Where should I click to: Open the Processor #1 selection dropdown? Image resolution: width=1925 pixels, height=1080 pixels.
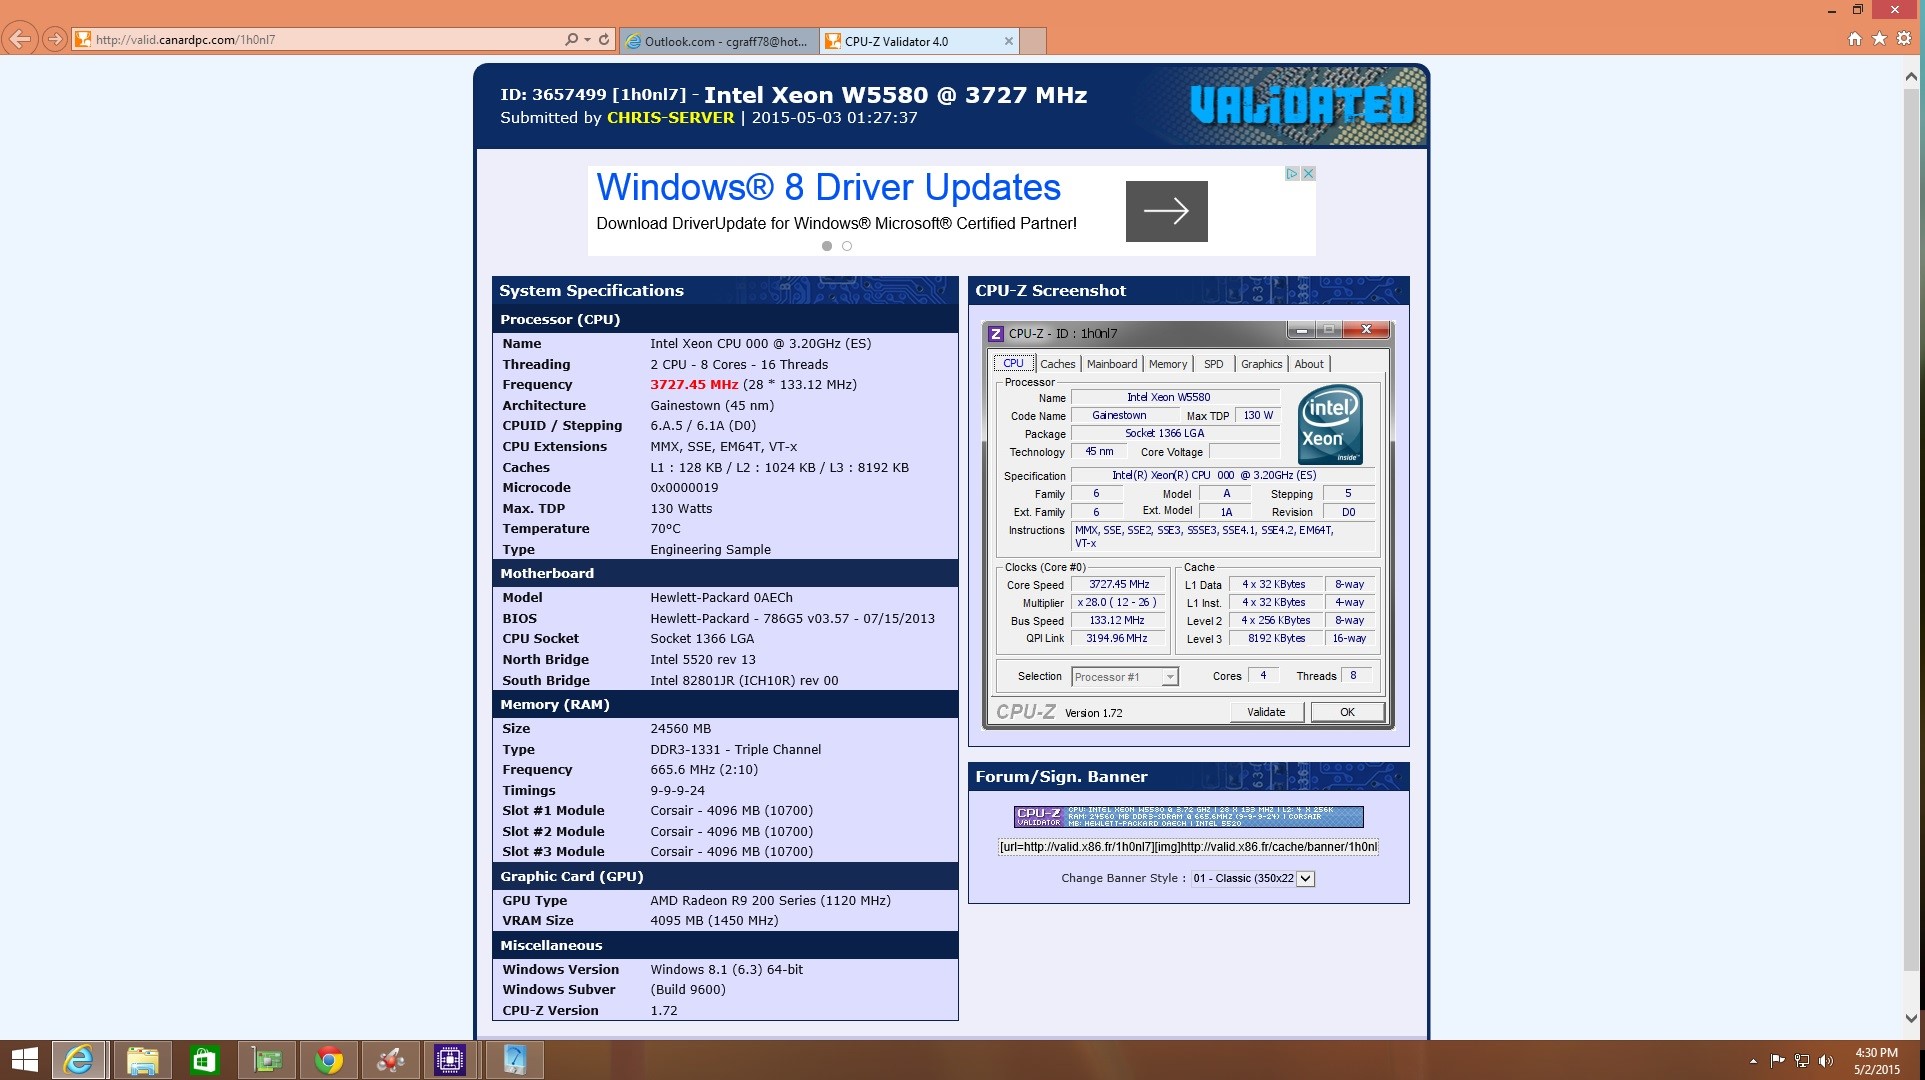(x=1124, y=677)
